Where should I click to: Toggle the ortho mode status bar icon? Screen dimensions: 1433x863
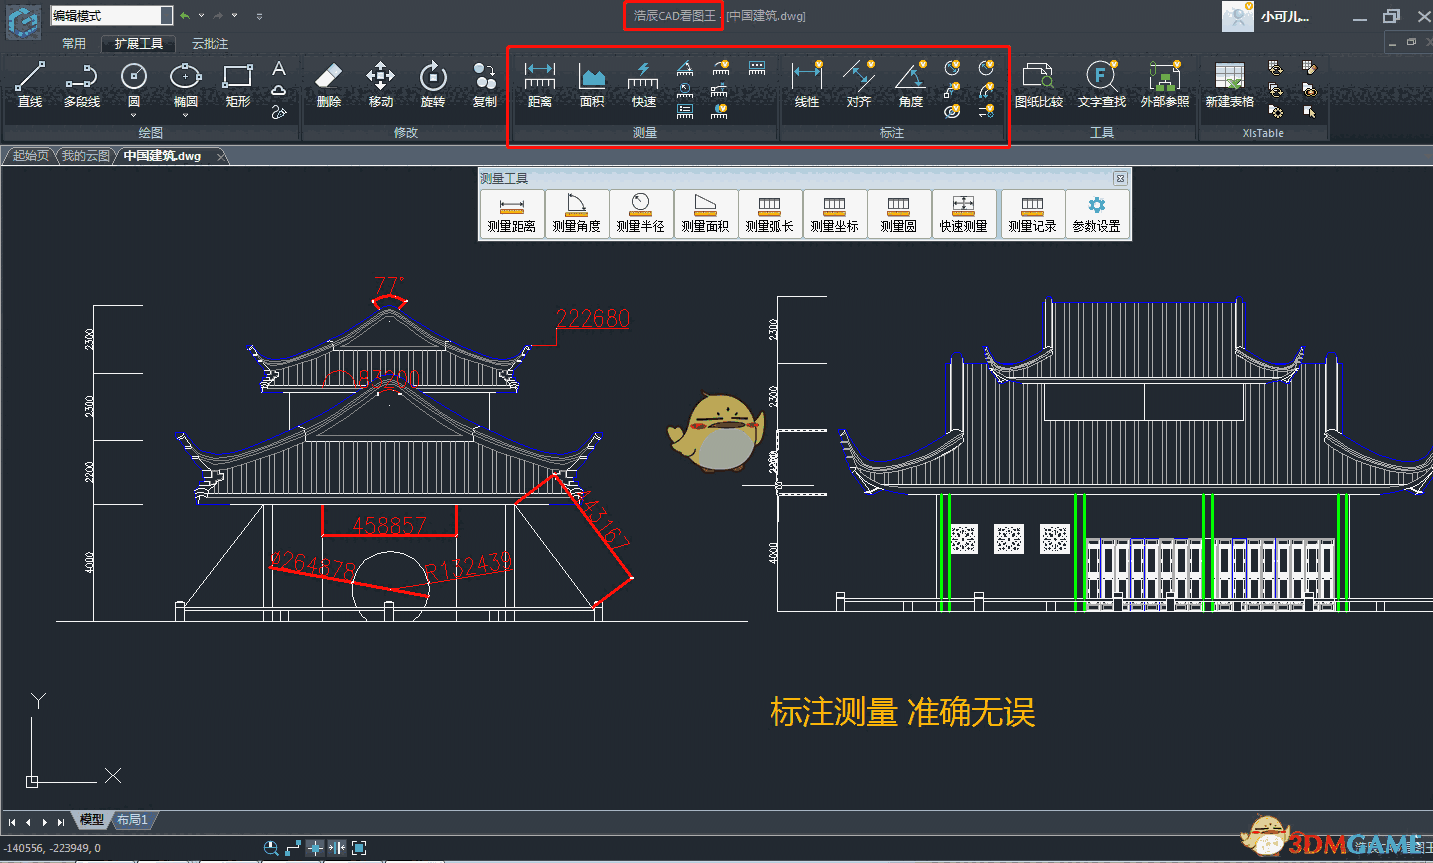[293, 848]
